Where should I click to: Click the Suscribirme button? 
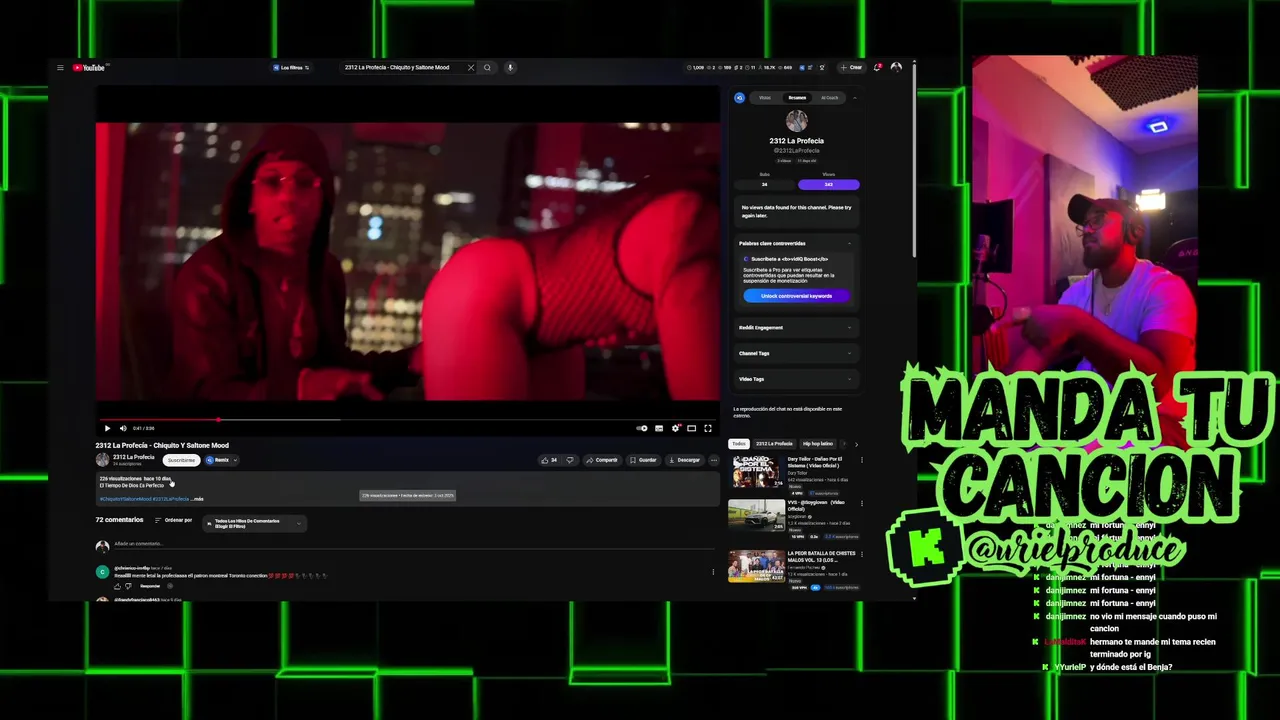181,460
